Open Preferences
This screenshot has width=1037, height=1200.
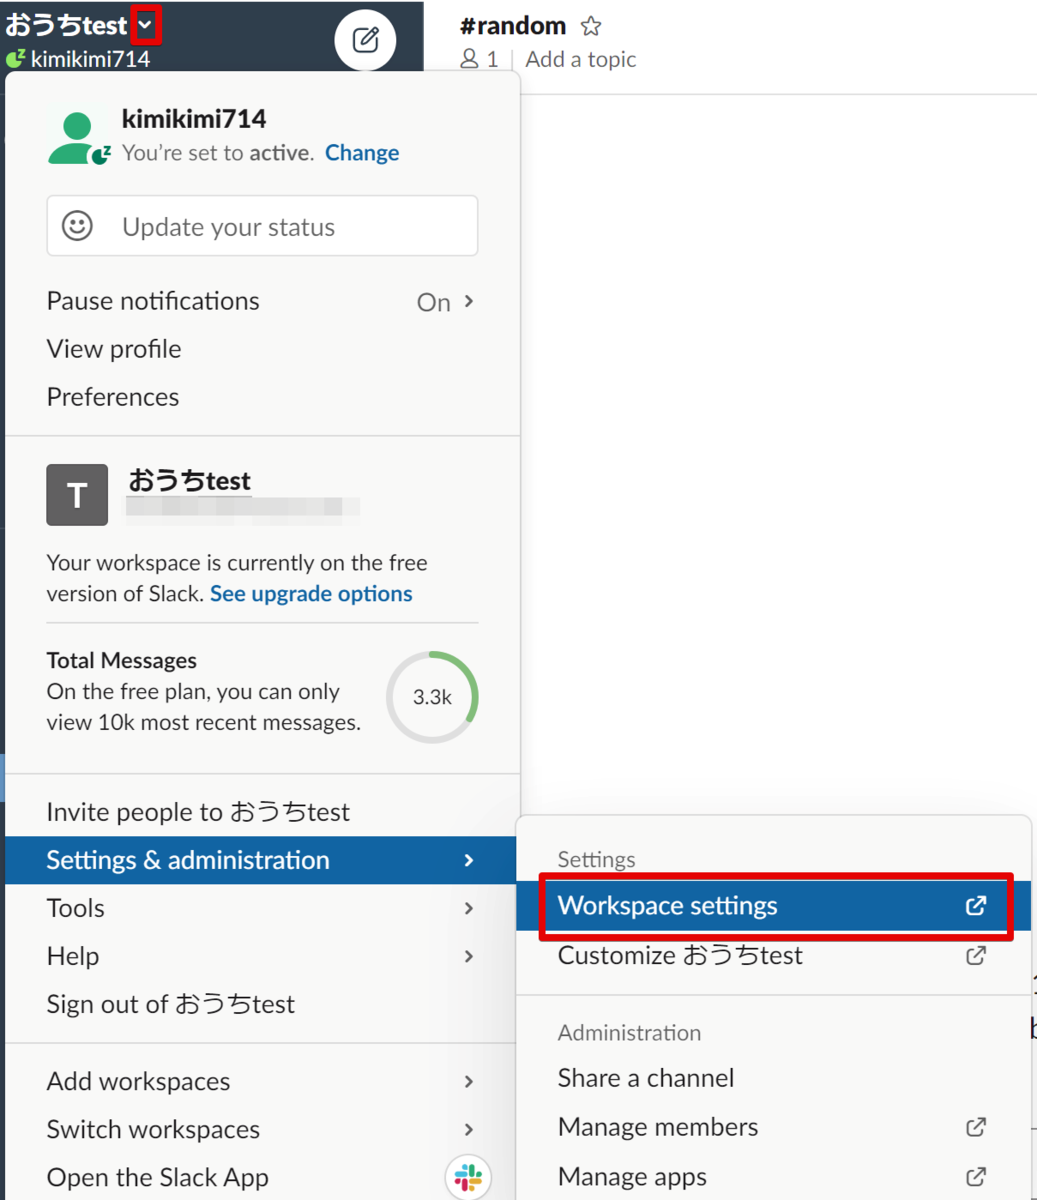[262, 397]
